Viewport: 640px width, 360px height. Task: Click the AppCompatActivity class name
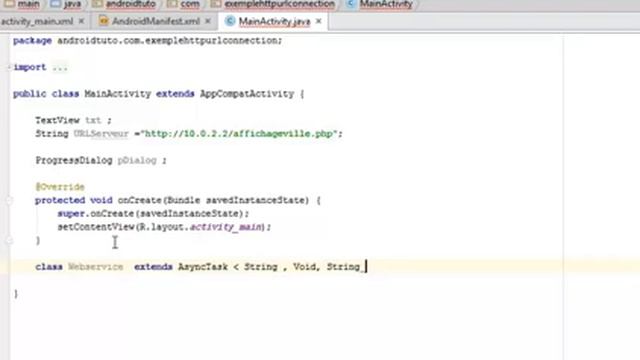point(247,94)
